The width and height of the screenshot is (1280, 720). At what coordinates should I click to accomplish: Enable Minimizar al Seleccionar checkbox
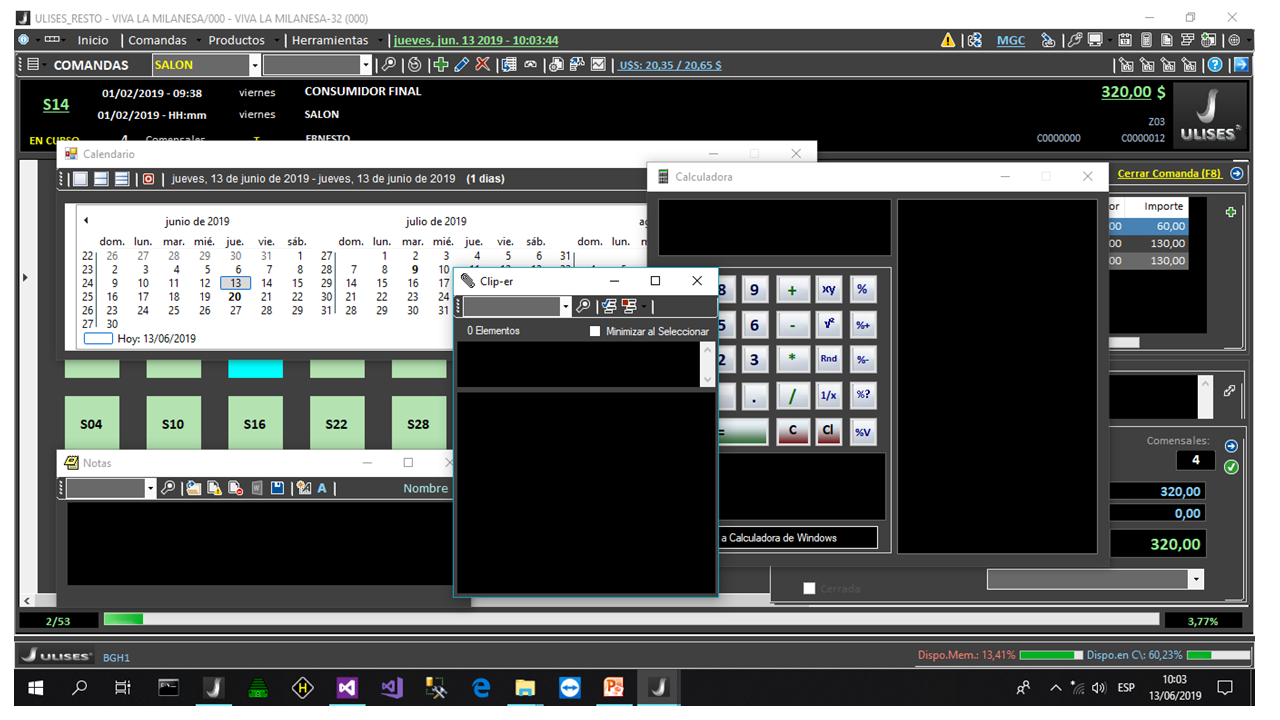[x=595, y=331]
